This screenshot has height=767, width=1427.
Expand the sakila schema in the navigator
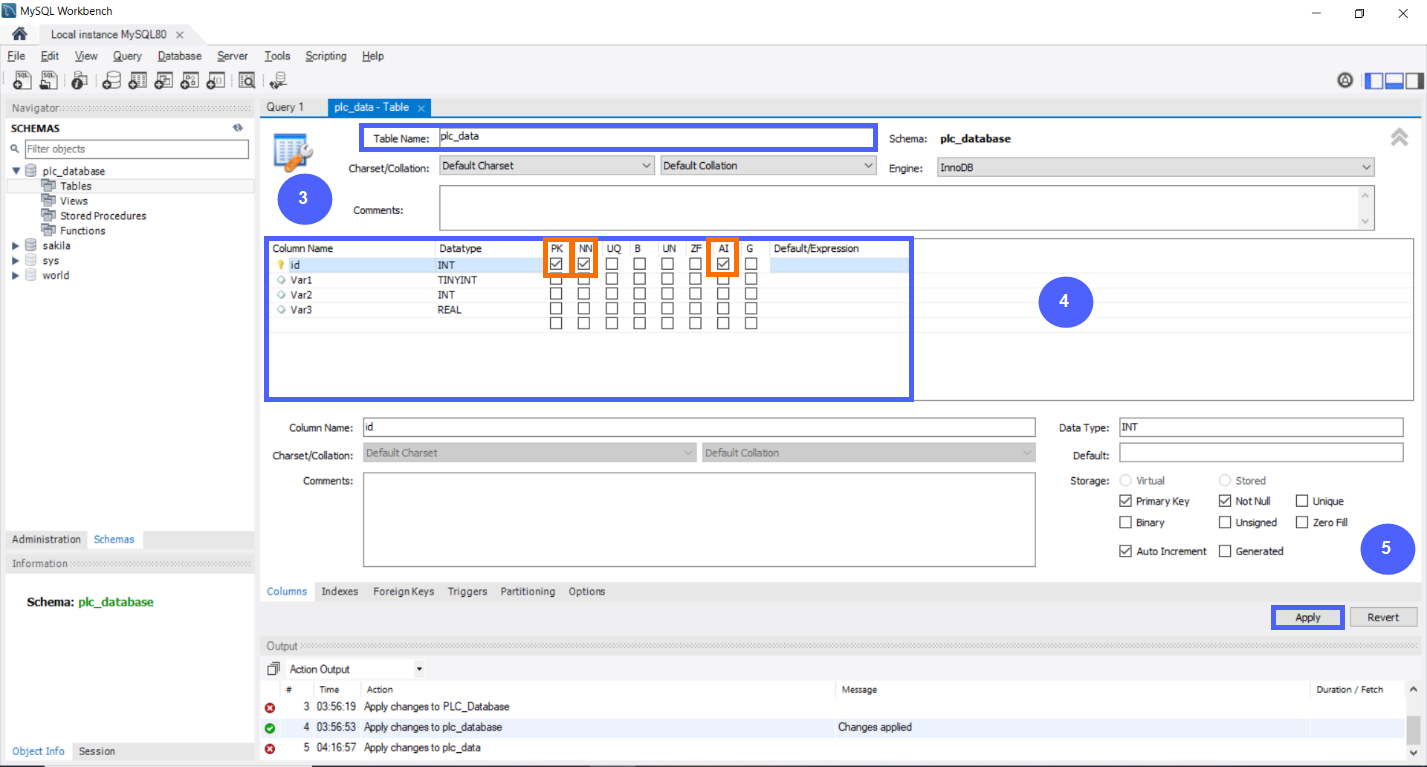point(14,245)
